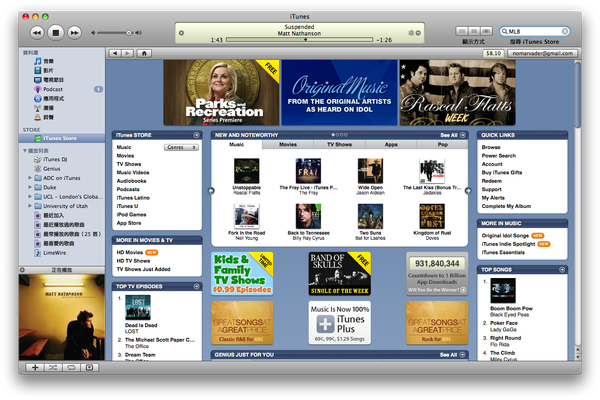The image size is (600, 400).
Task: Open Kingdom of Rust album cover
Action: 432,216
